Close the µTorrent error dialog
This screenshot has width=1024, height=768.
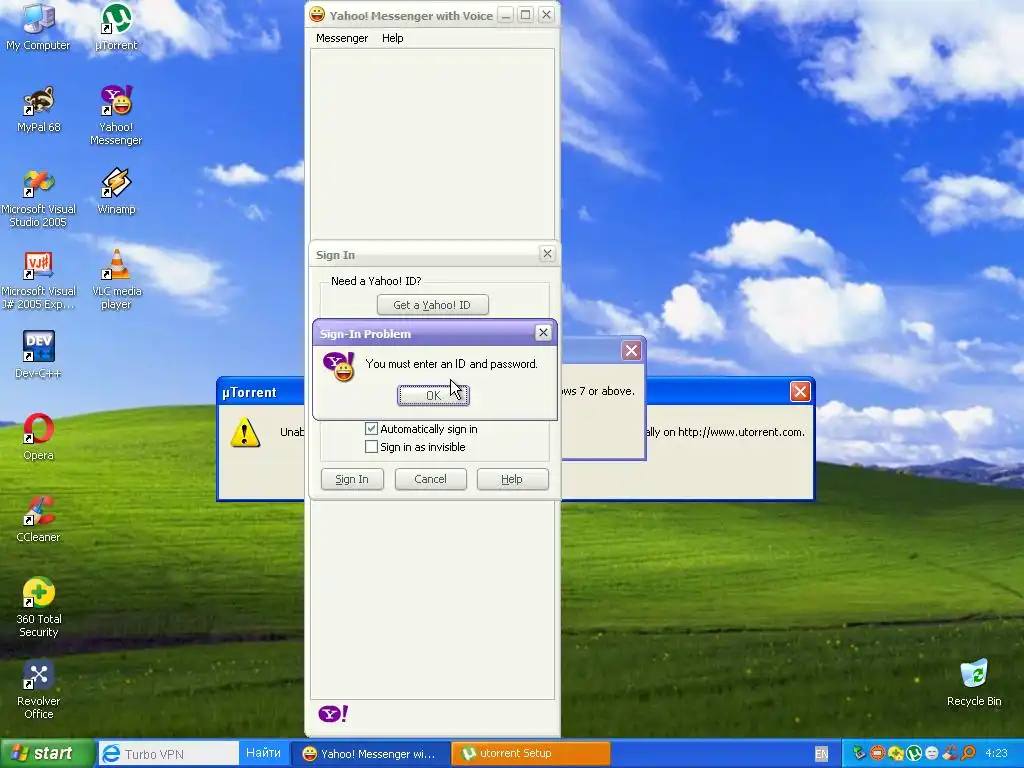[x=800, y=391]
